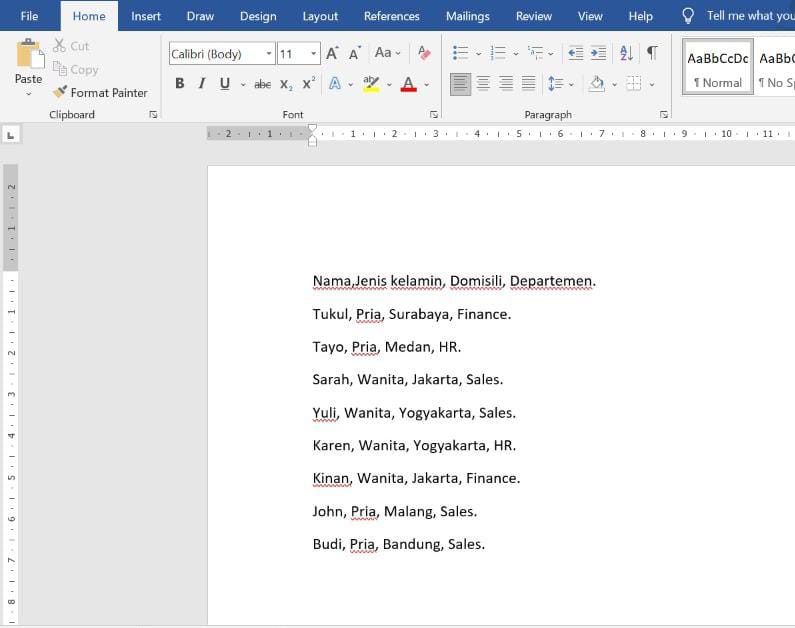Toggle Italic formatting
This screenshot has width=795, height=628.
tap(202, 84)
